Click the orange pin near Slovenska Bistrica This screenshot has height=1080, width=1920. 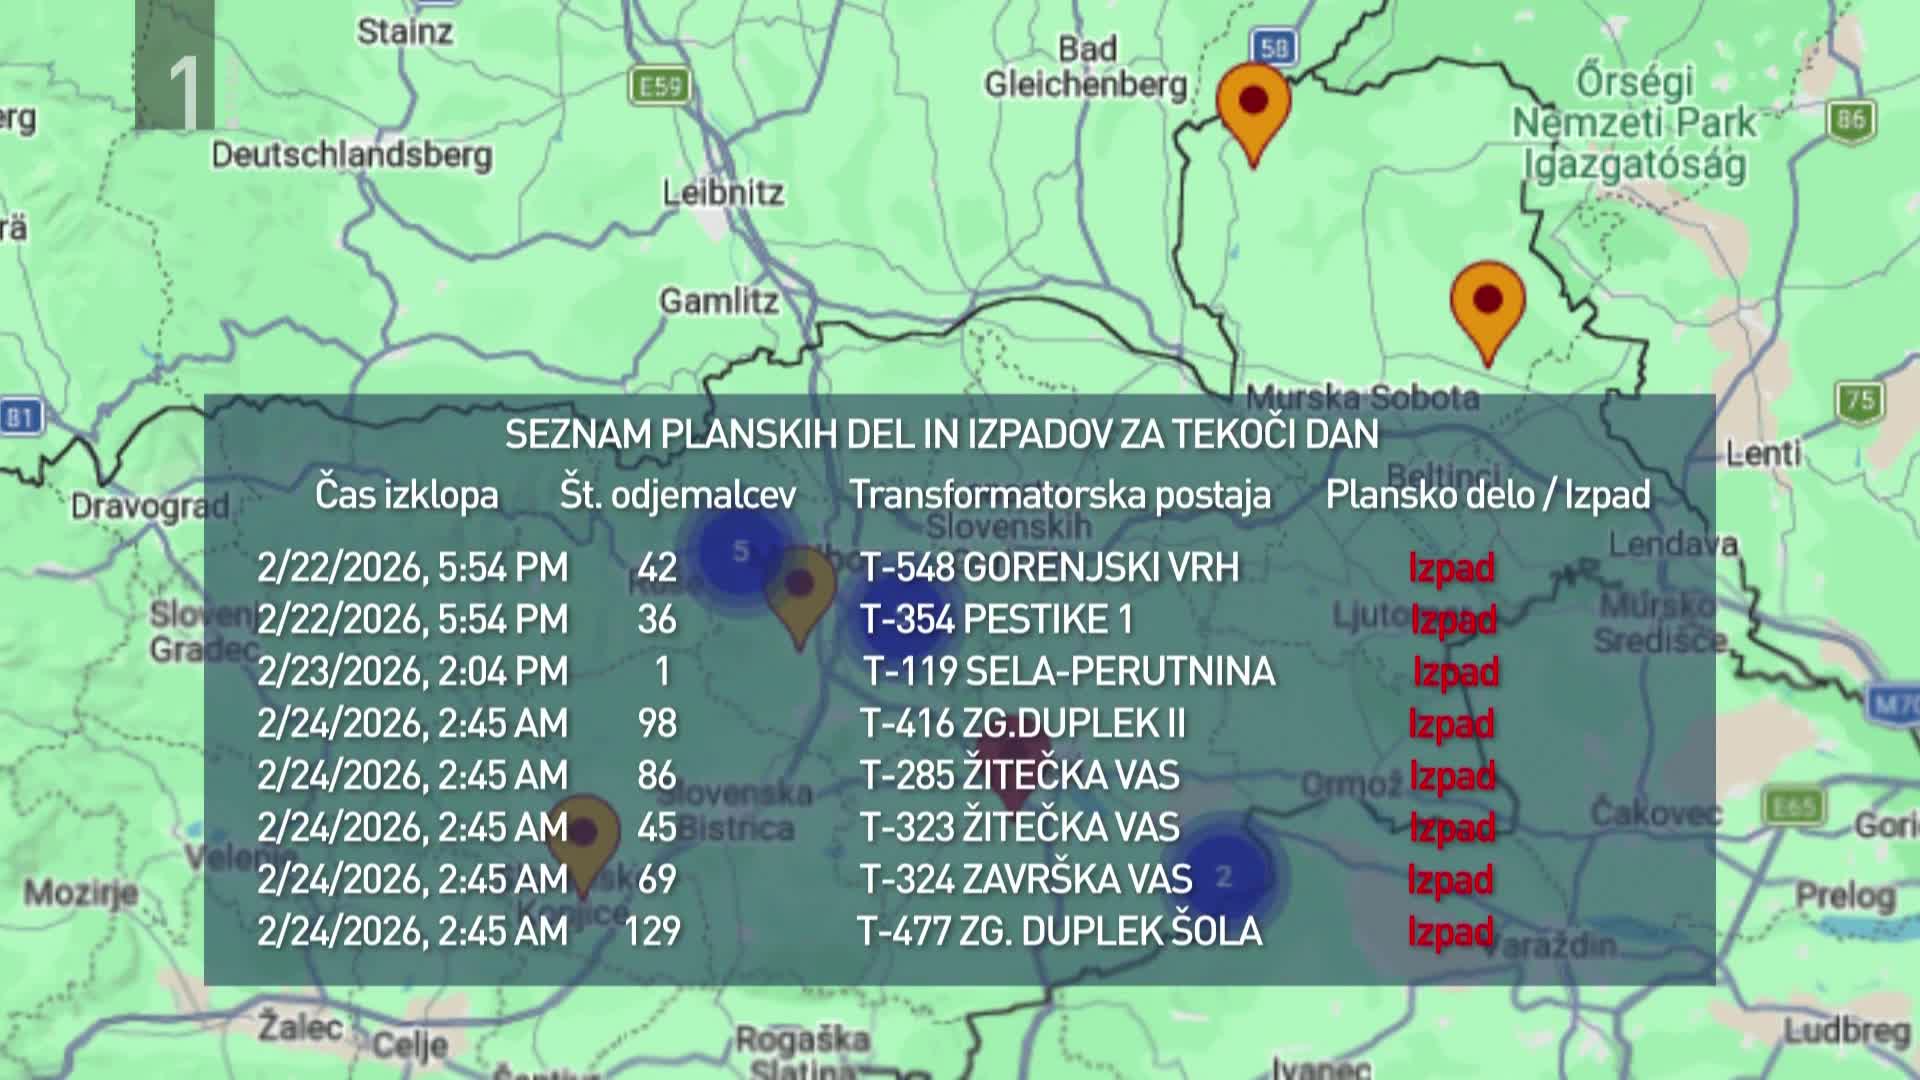[x=583, y=836]
